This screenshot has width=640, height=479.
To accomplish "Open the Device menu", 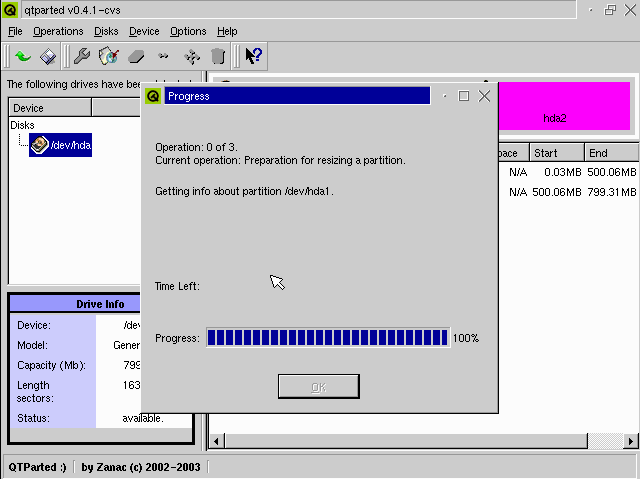I will pos(144,31).
